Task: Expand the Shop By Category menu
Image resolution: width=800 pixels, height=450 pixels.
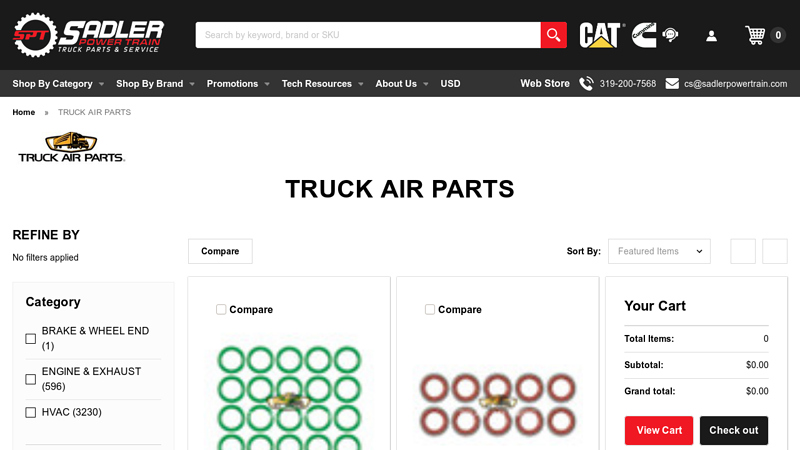Action: [58, 83]
